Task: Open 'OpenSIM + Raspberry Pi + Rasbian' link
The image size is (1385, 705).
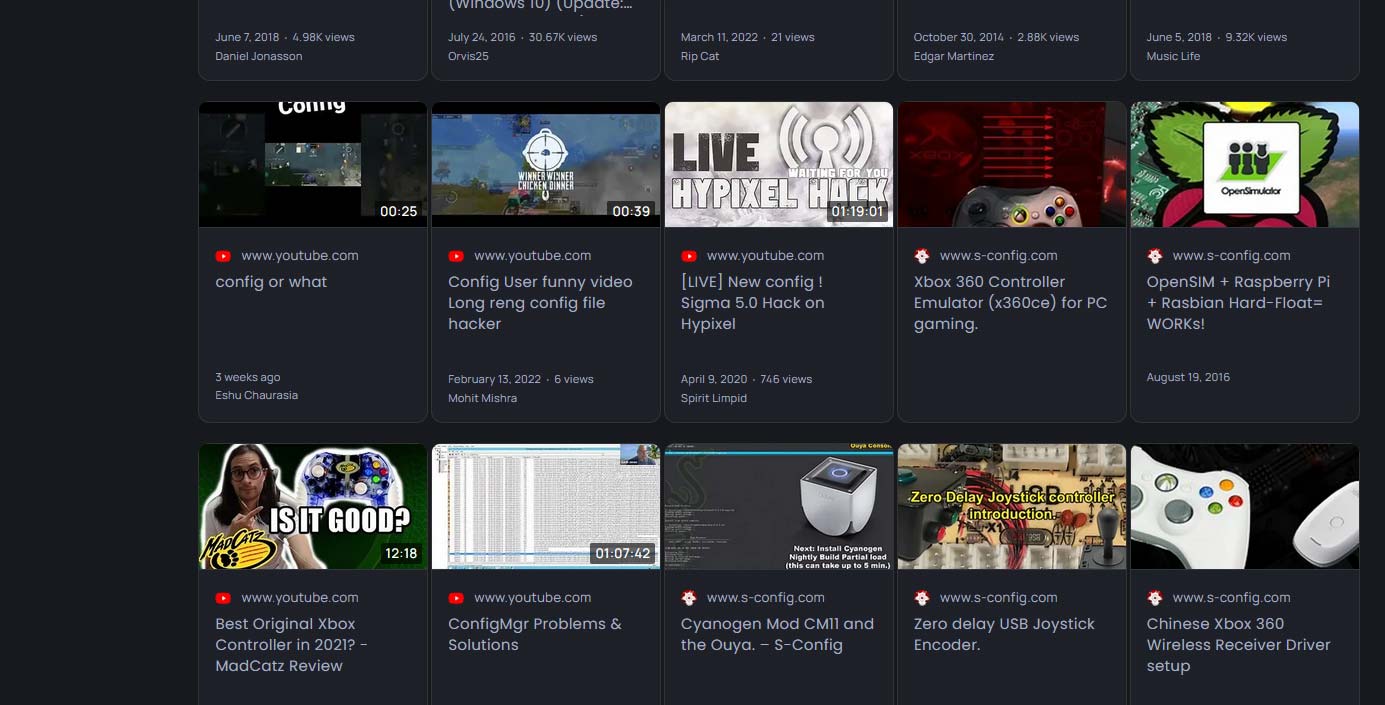Action: [x=1238, y=303]
